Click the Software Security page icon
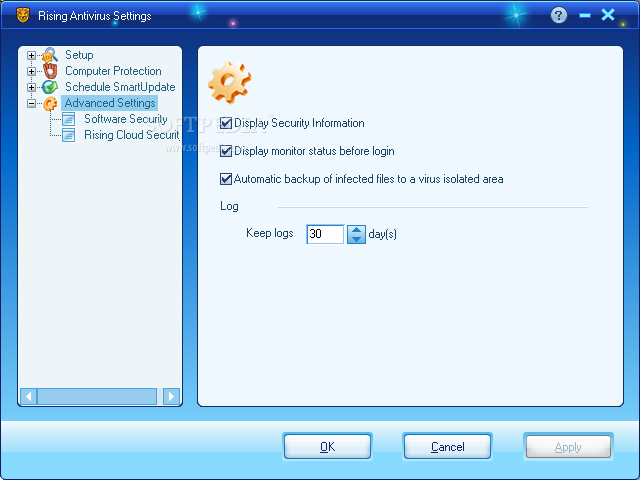The image size is (640, 480). point(69,119)
